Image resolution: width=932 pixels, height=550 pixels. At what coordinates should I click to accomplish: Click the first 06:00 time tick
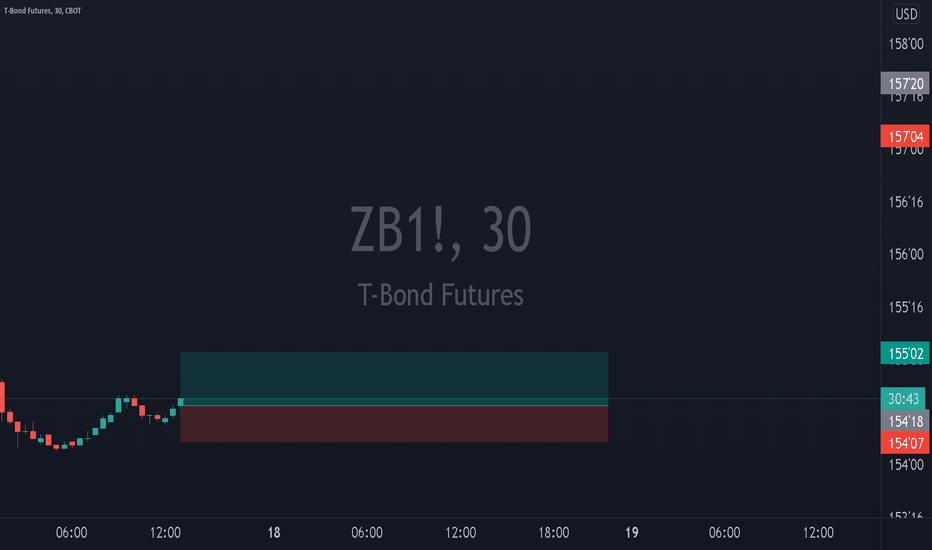[x=71, y=532]
